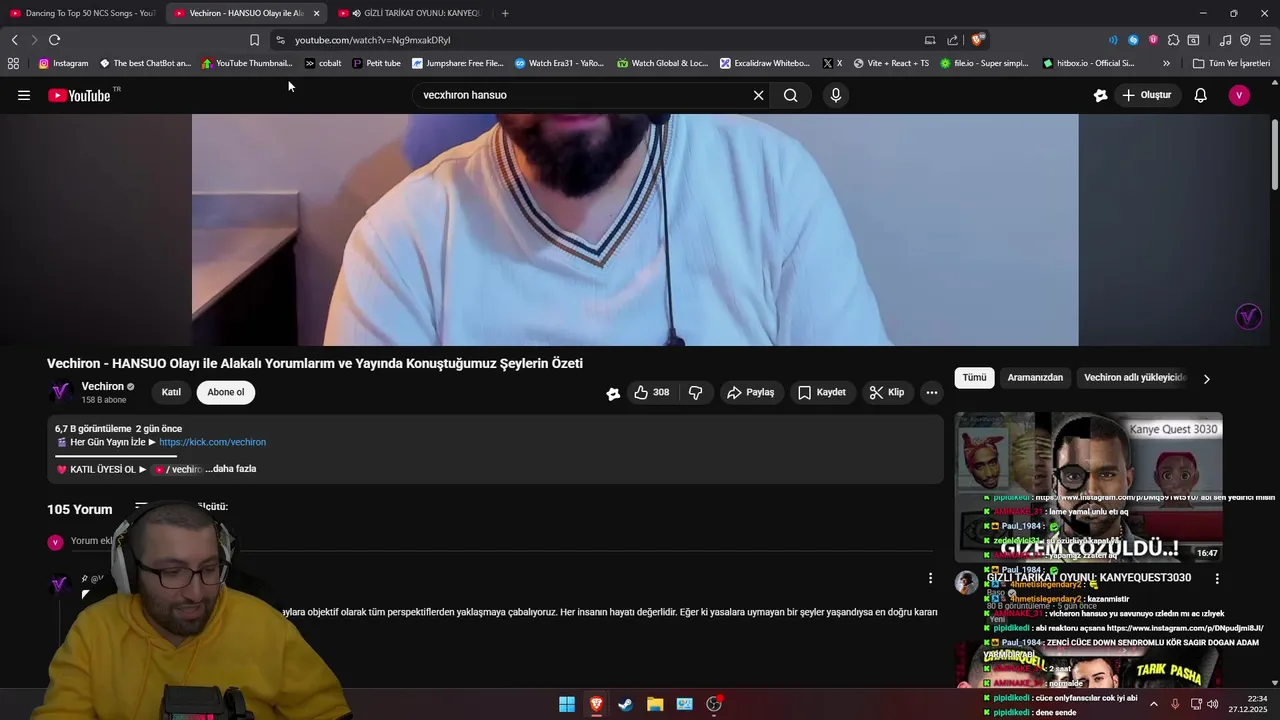Click the Abone ol subscribe button

click(226, 392)
